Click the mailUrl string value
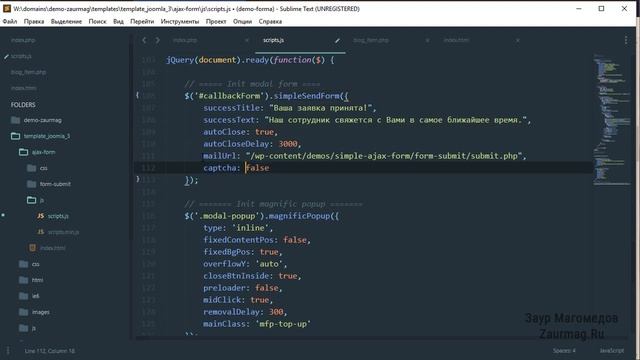This screenshot has width=640, height=360. [384, 156]
